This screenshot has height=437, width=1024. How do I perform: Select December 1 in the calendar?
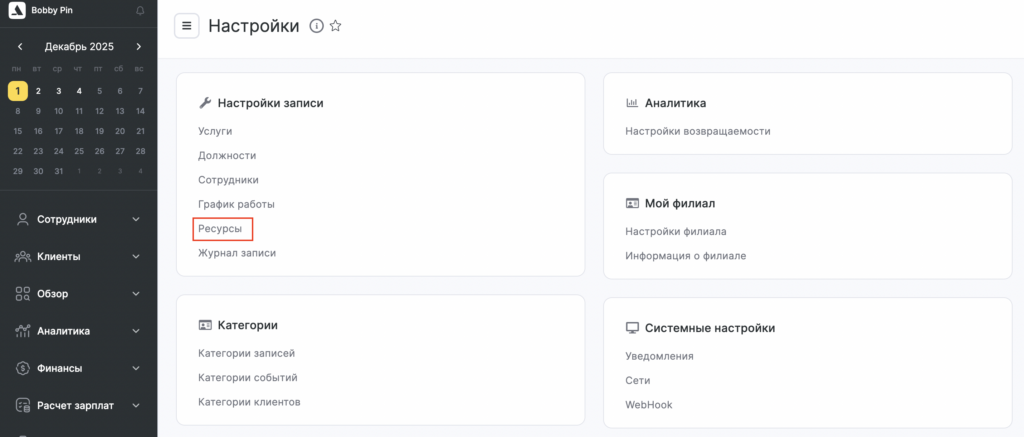(17, 91)
